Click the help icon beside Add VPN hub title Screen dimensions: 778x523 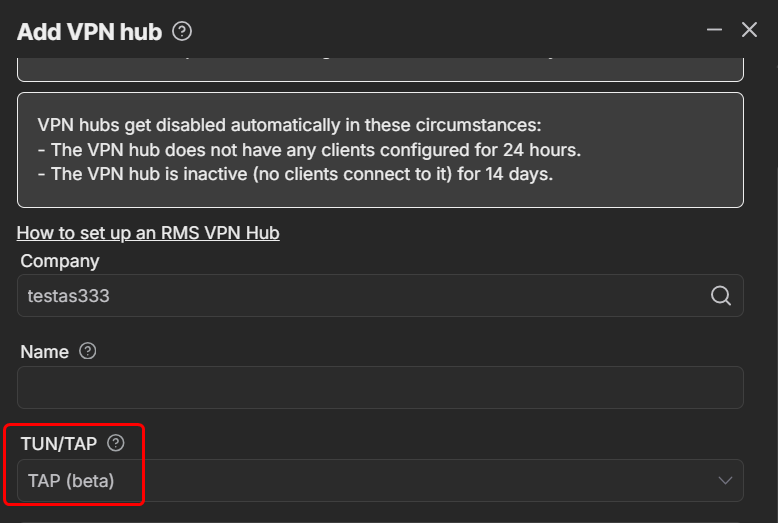coord(182,31)
